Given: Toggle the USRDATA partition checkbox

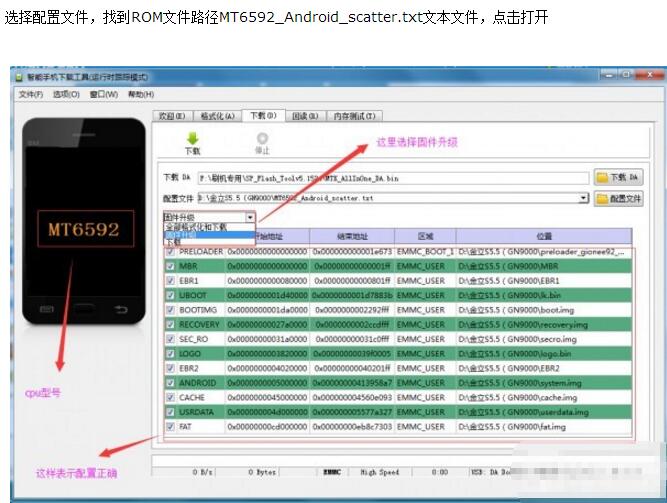Looking at the screenshot, I should point(171,412).
